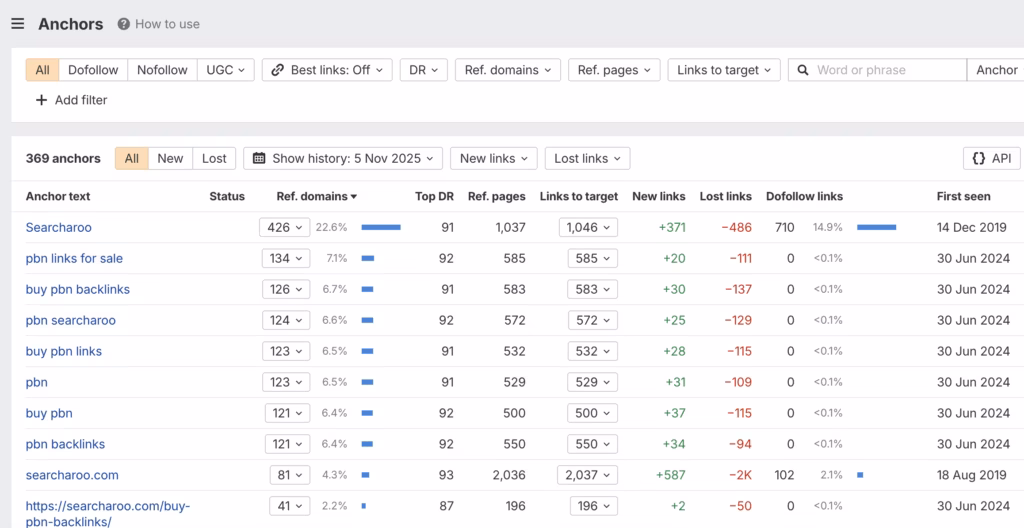
Task: Sort by New links column header
Action: tap(659, 196)
